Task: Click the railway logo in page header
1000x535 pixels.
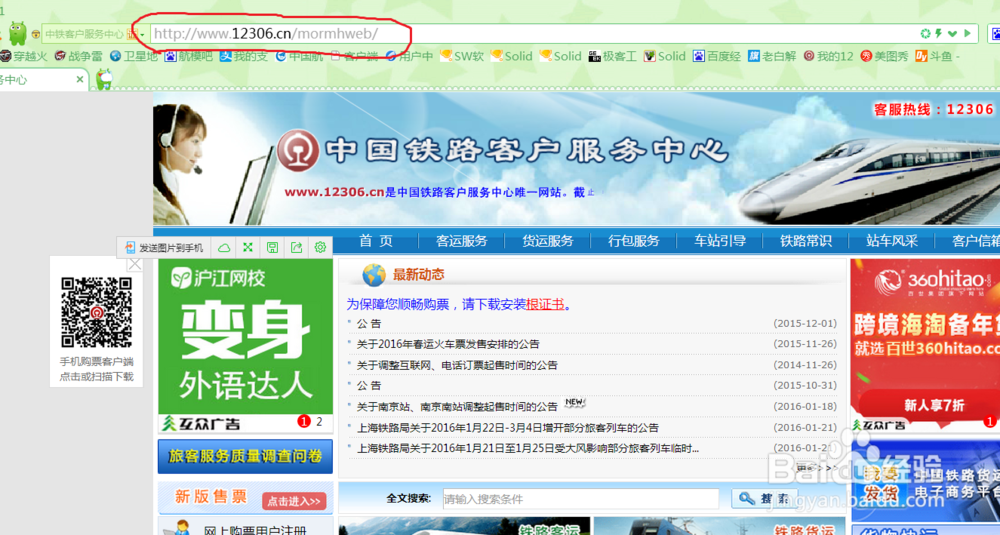Action: pos(298,150)
